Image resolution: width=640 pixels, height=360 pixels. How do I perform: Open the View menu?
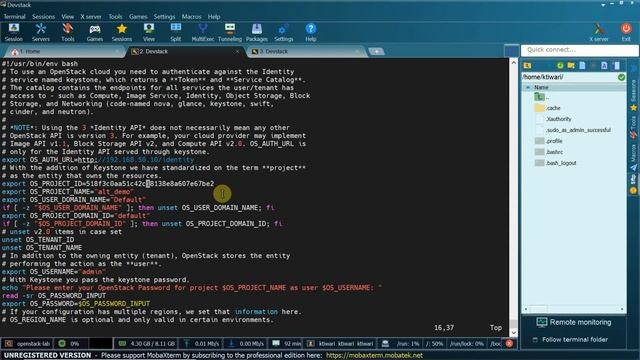(68, 17)
